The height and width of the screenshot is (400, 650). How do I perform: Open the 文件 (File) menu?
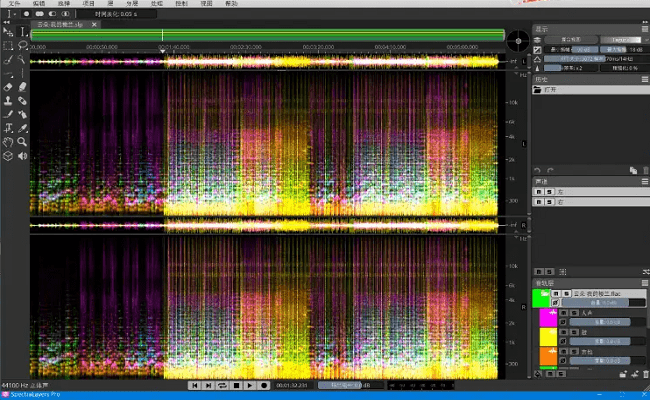click(x=14, y=5)
